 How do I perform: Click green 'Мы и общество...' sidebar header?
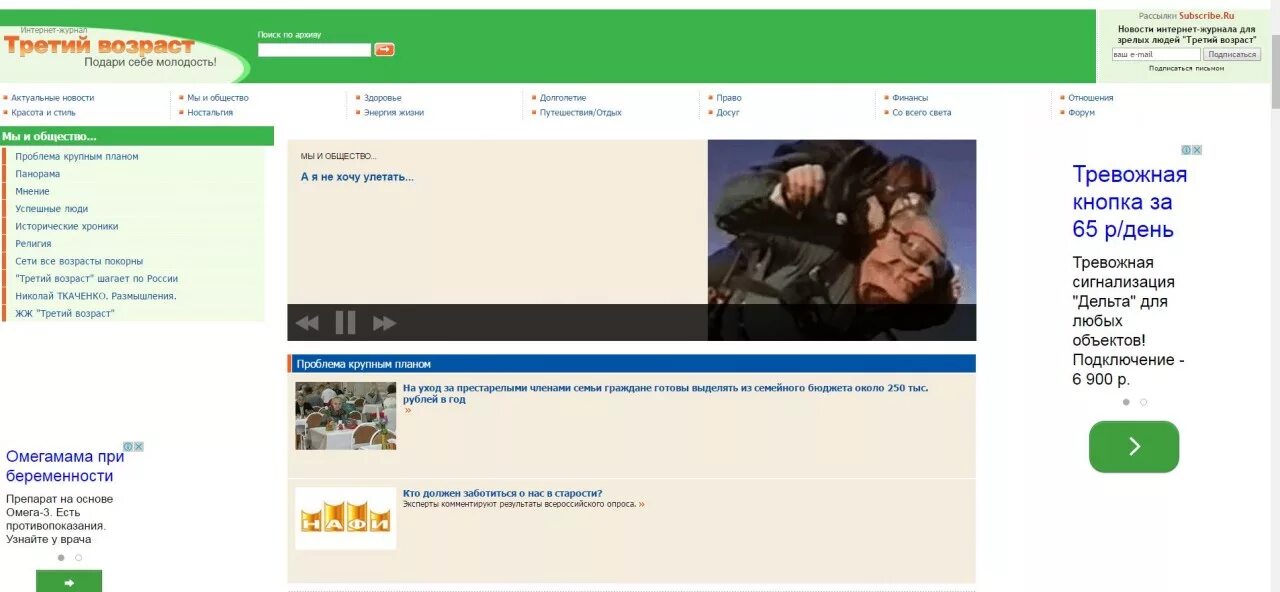137,136
